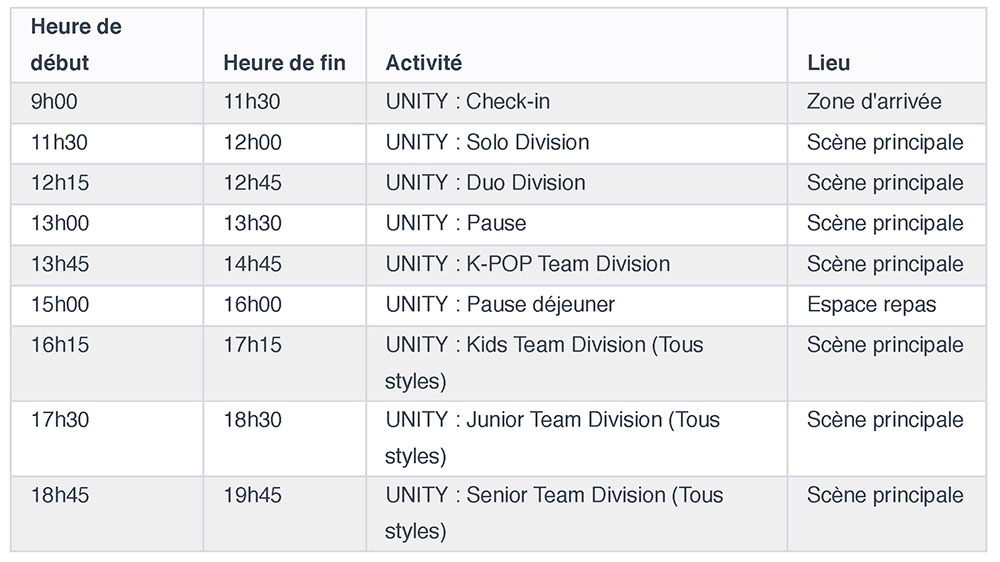The width and height of the screenshot is (1000, 562).
Task: Select the "19h45" end time cell
Action: click(252, 496)
